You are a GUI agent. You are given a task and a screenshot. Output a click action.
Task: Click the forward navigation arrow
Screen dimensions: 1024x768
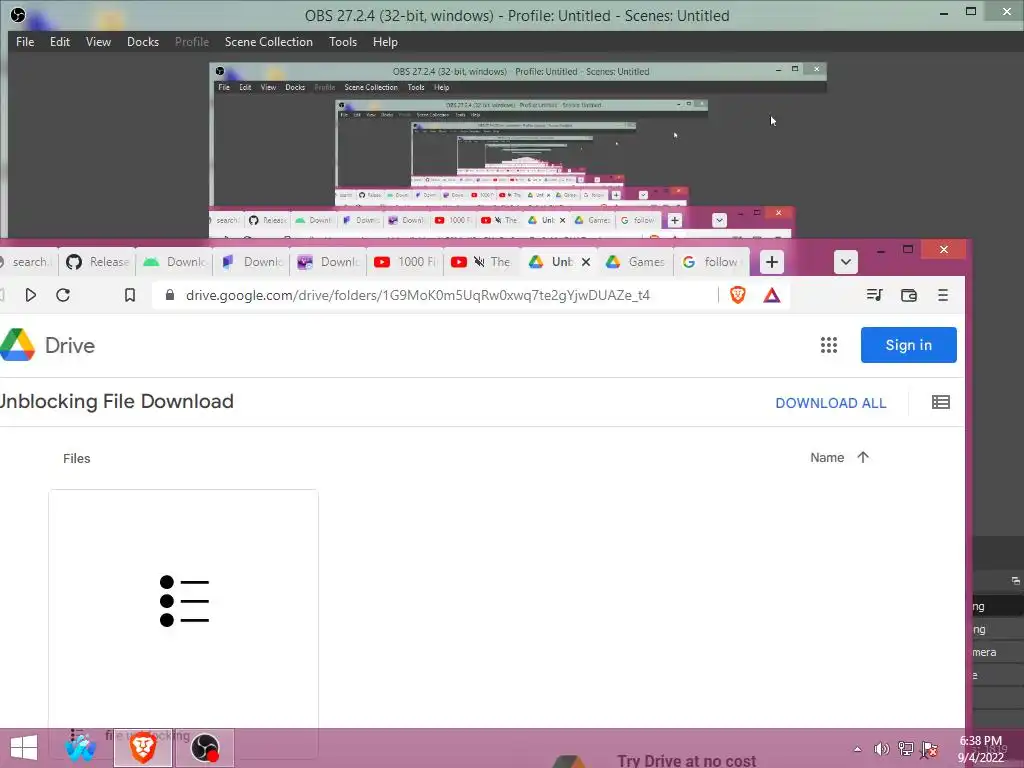click(x=30, y=295)
